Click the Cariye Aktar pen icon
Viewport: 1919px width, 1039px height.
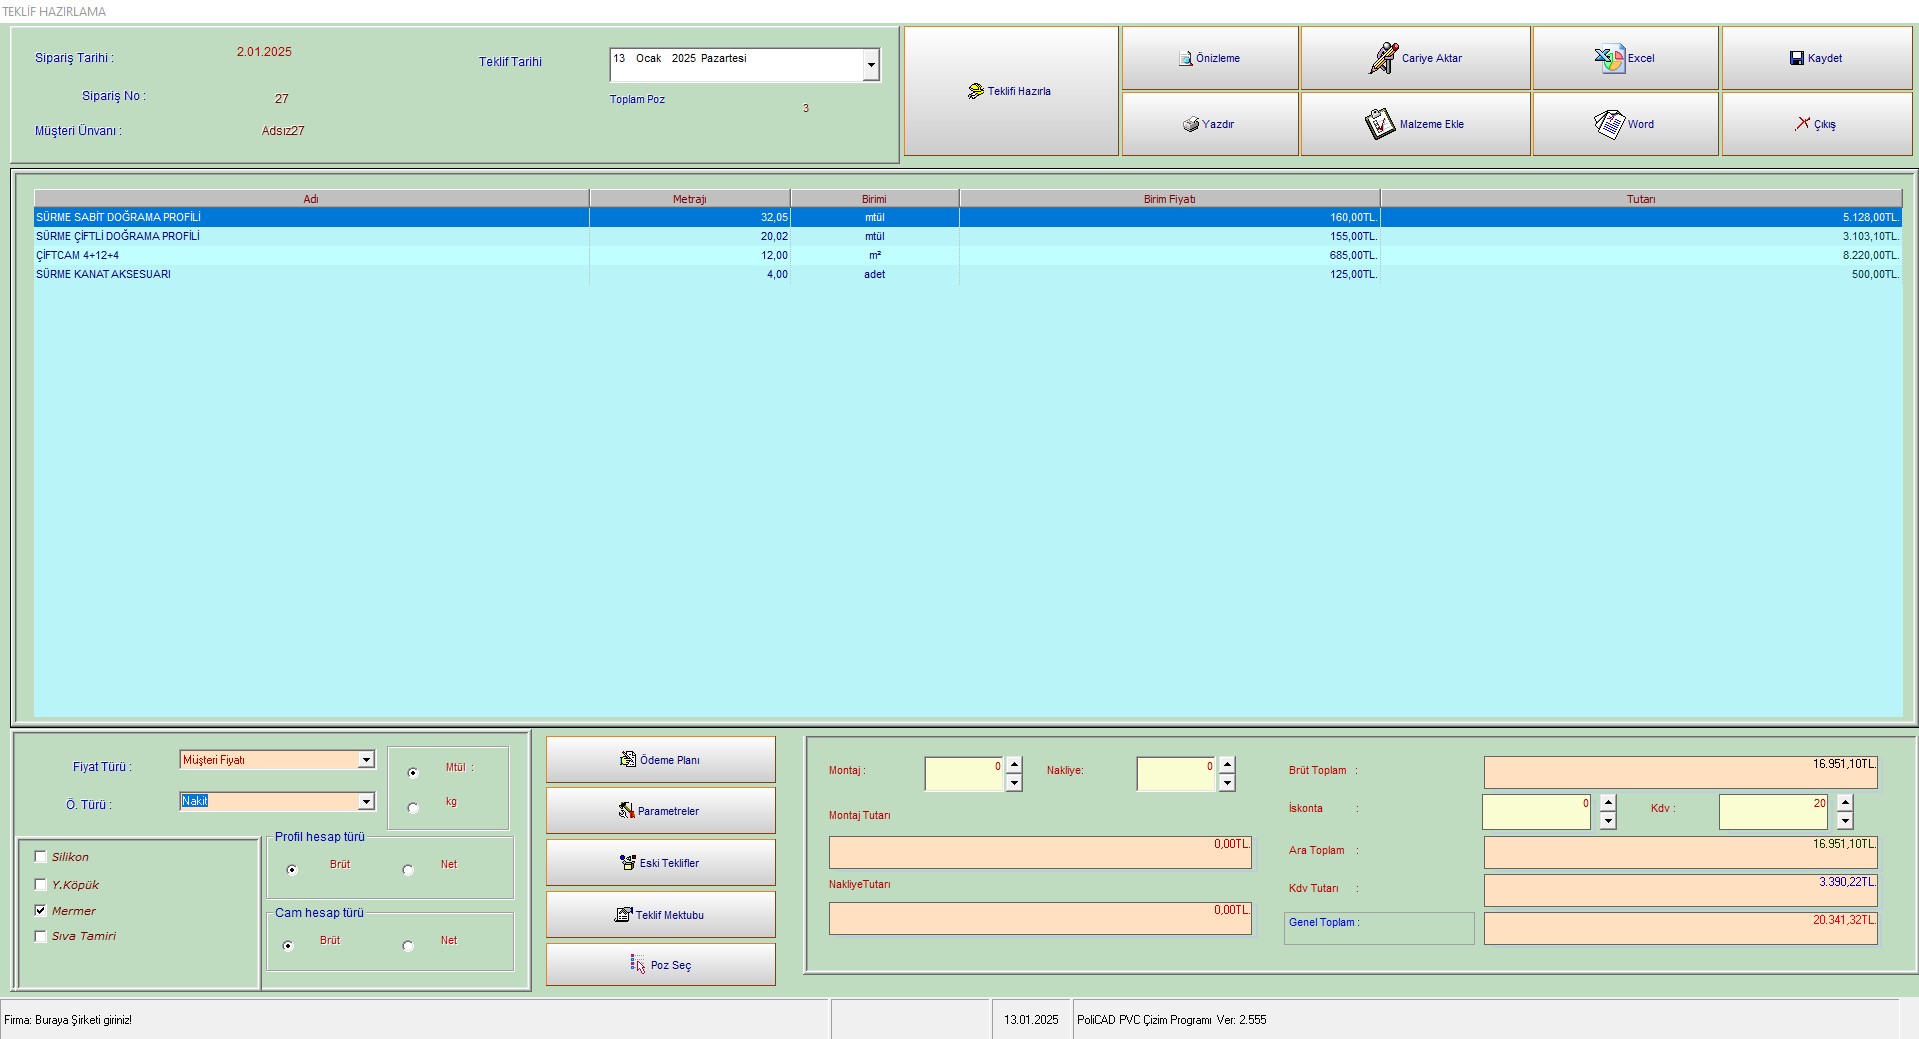[x=1383, y=58]
